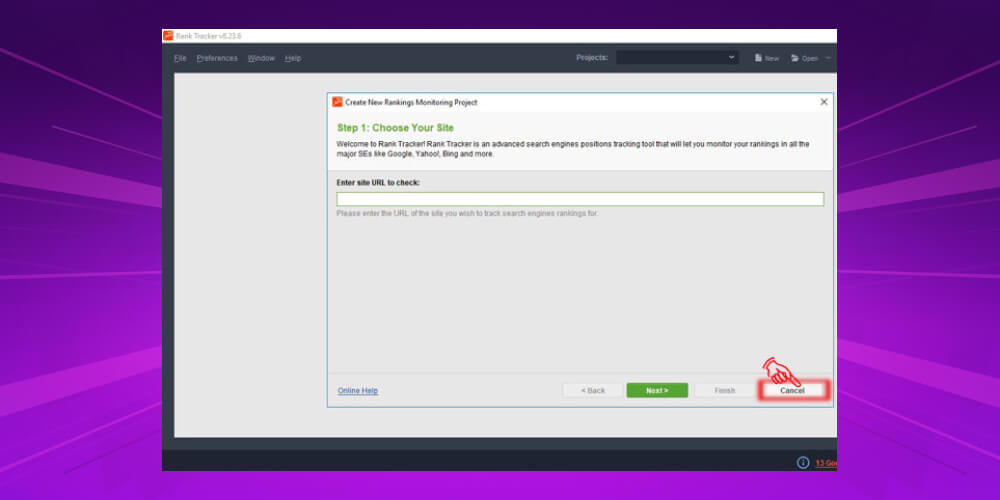This screenshot has height=500, width=1000.
Task: Click the Rank Tracker title bar logo
Action: coord(168,36)
